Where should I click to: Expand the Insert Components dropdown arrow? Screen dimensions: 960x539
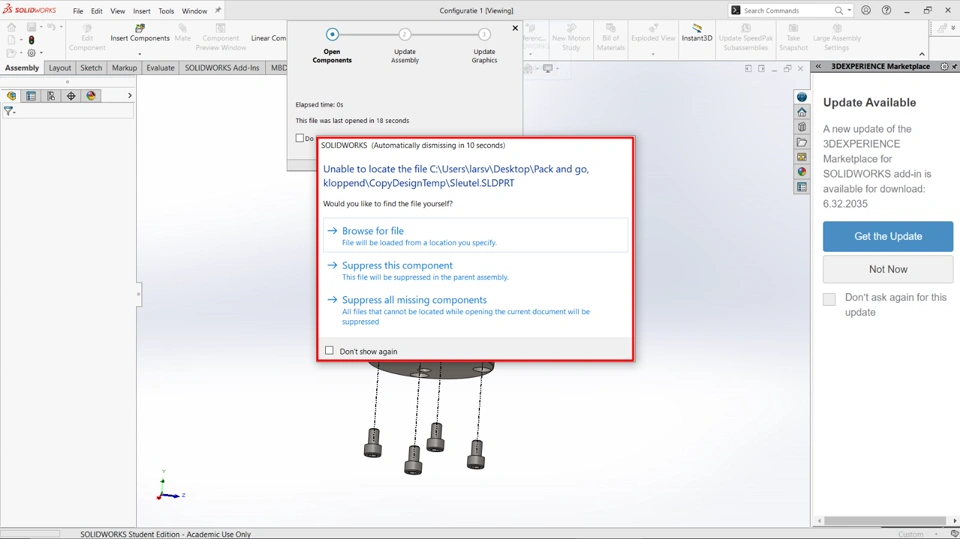(140, 54)
